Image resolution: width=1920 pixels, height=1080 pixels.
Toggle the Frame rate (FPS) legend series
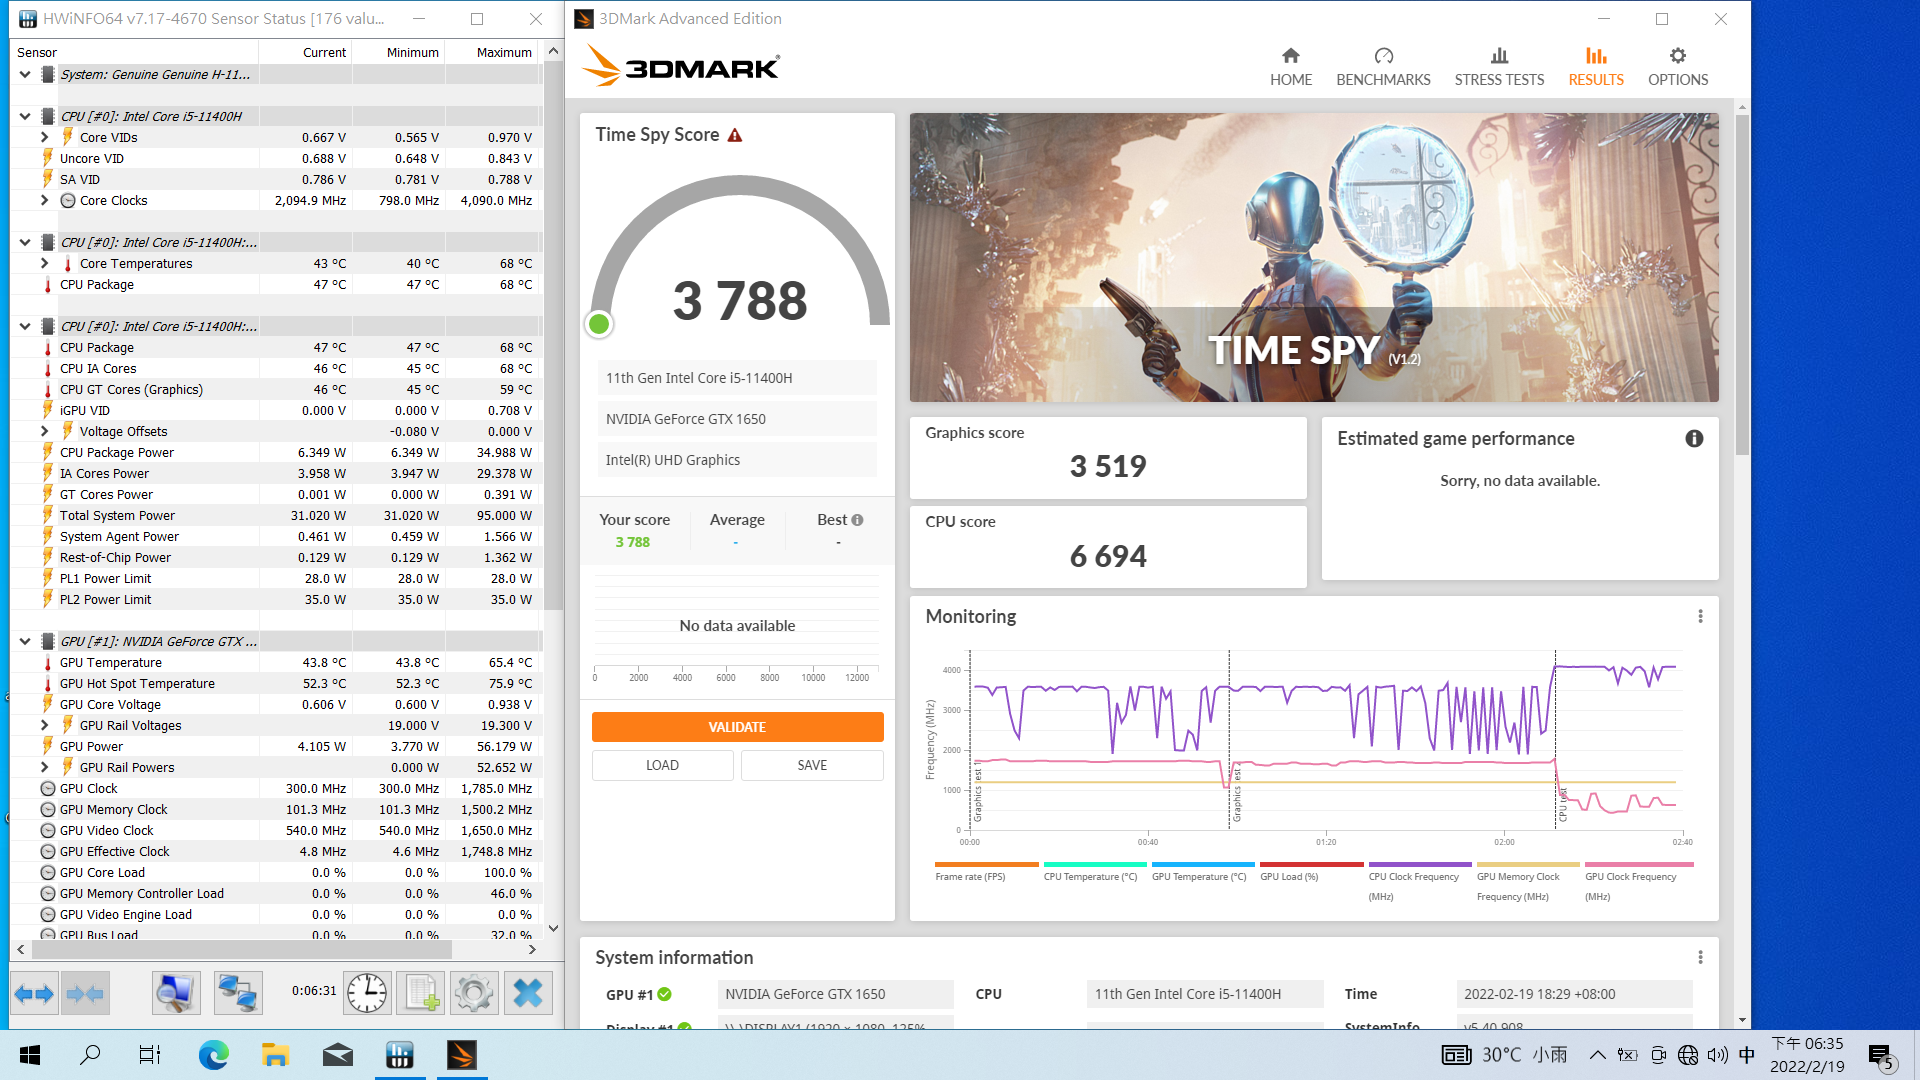[x=970, y=877]
